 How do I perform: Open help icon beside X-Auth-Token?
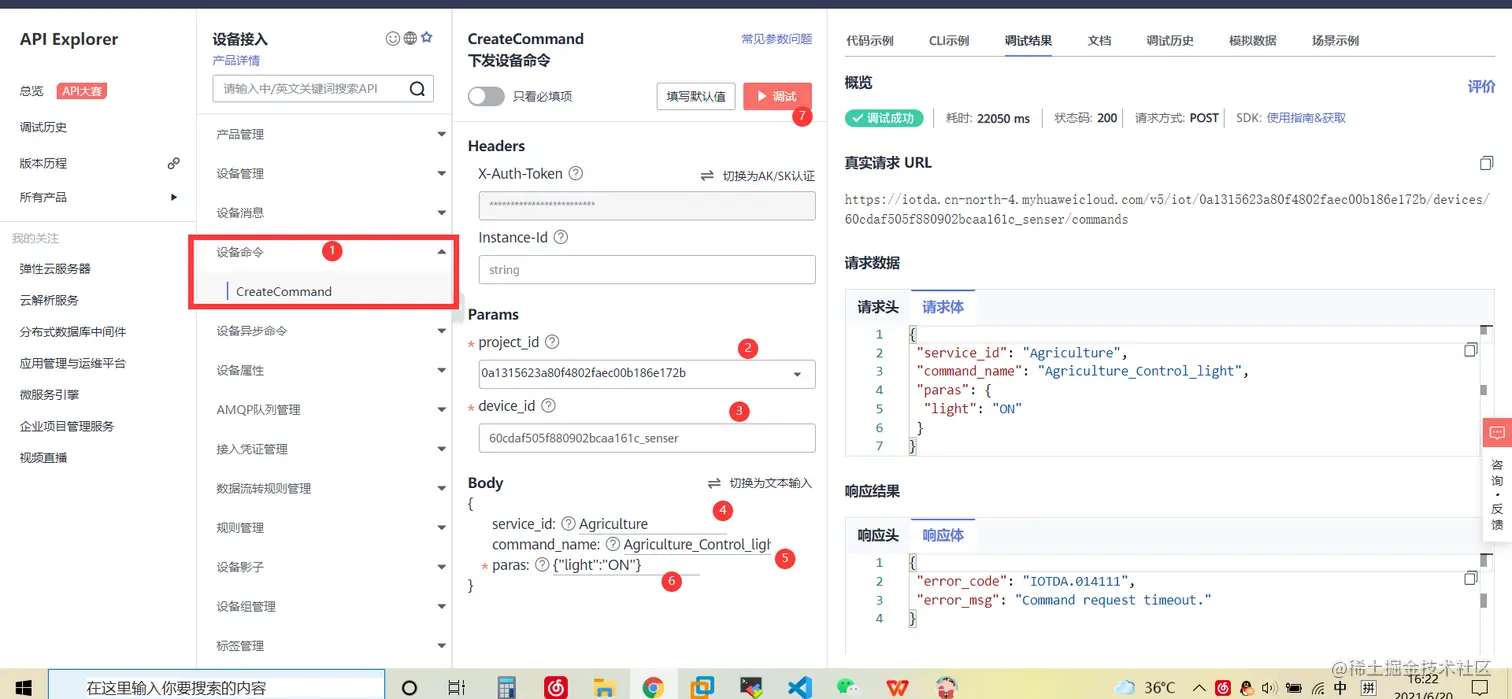pos(575,173)
